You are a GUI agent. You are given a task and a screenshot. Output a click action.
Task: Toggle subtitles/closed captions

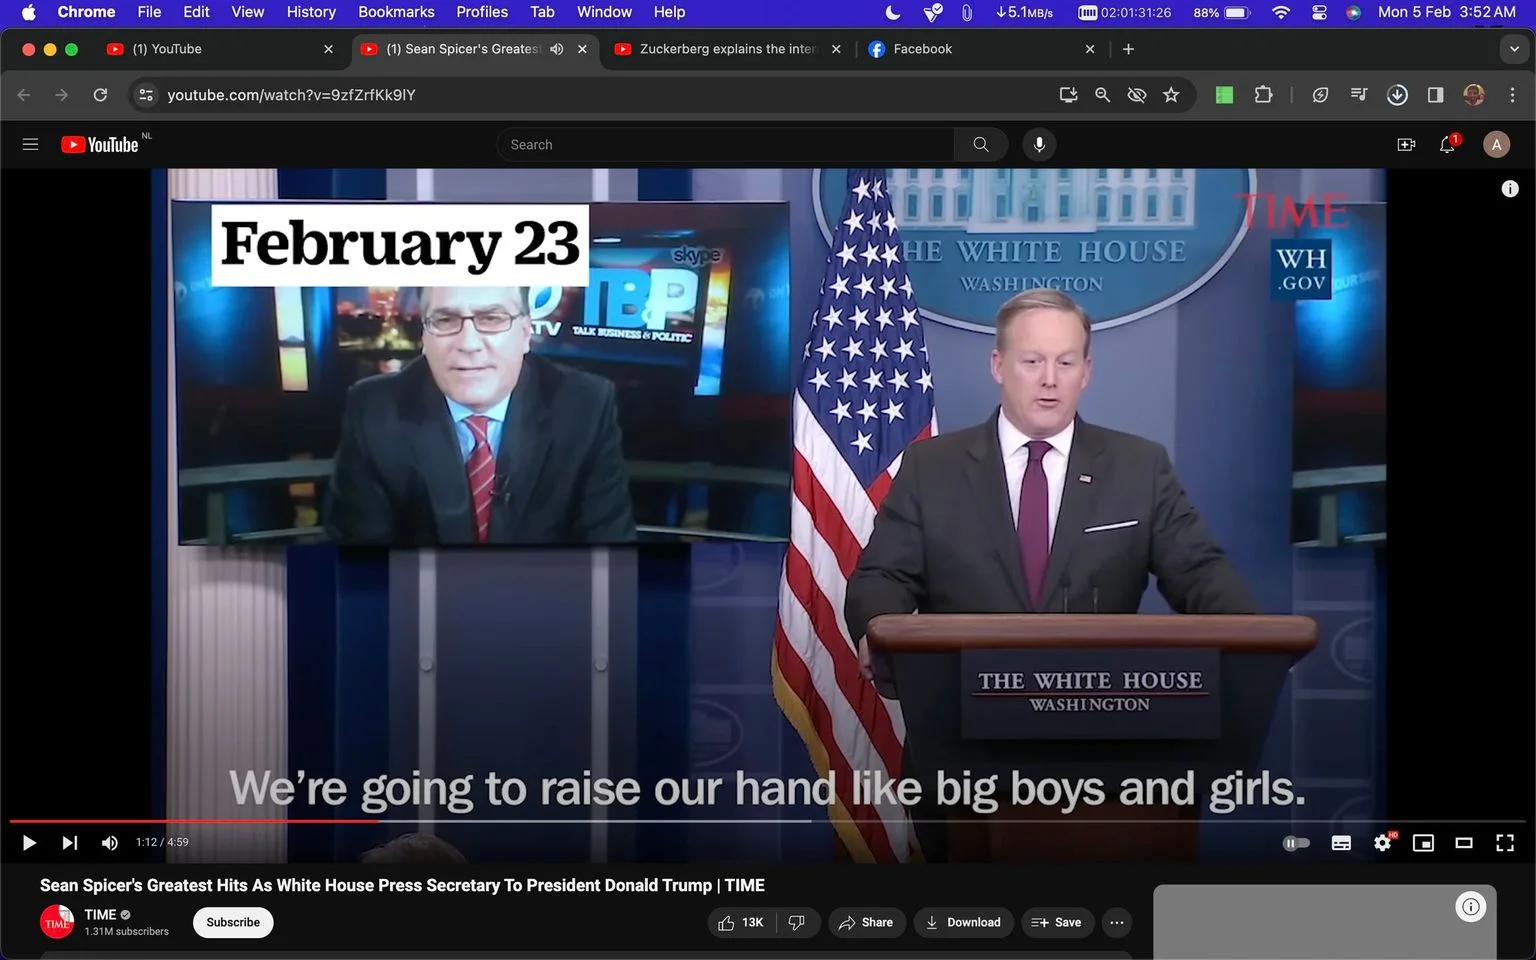(1341, 843)
